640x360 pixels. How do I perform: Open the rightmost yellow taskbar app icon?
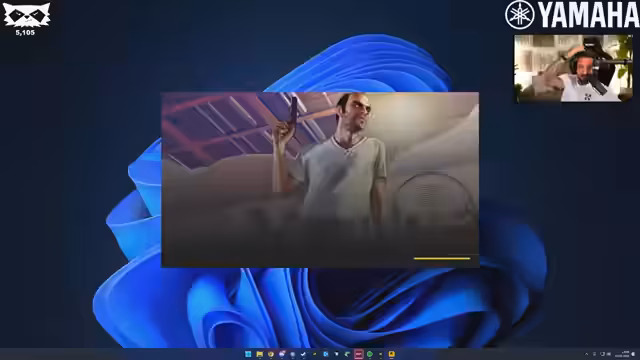click(391, 354)
